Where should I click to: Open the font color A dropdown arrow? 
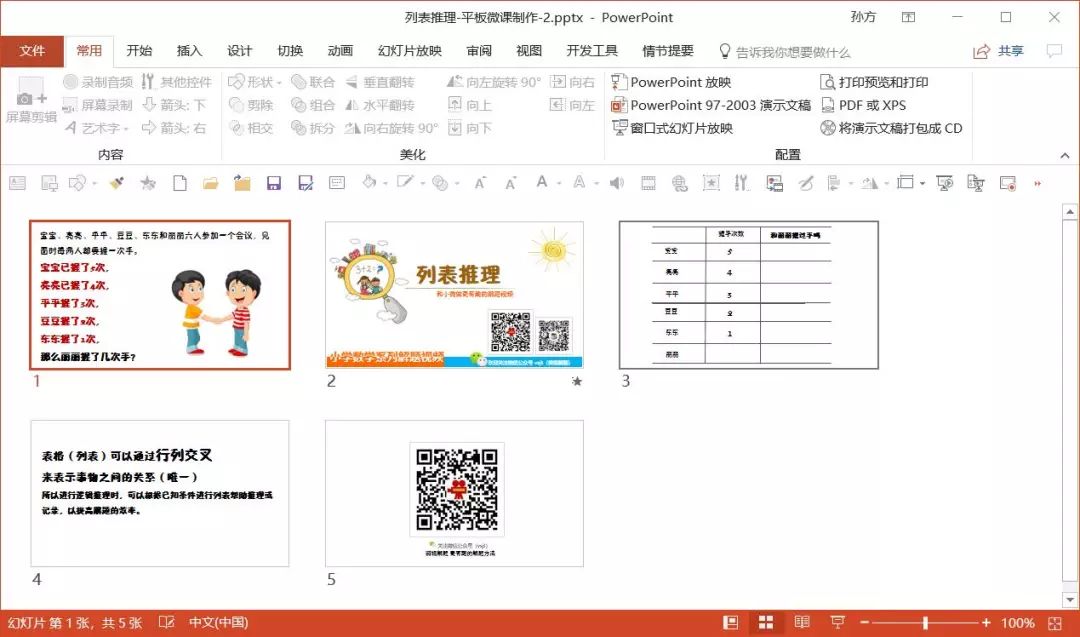[559, 184]
